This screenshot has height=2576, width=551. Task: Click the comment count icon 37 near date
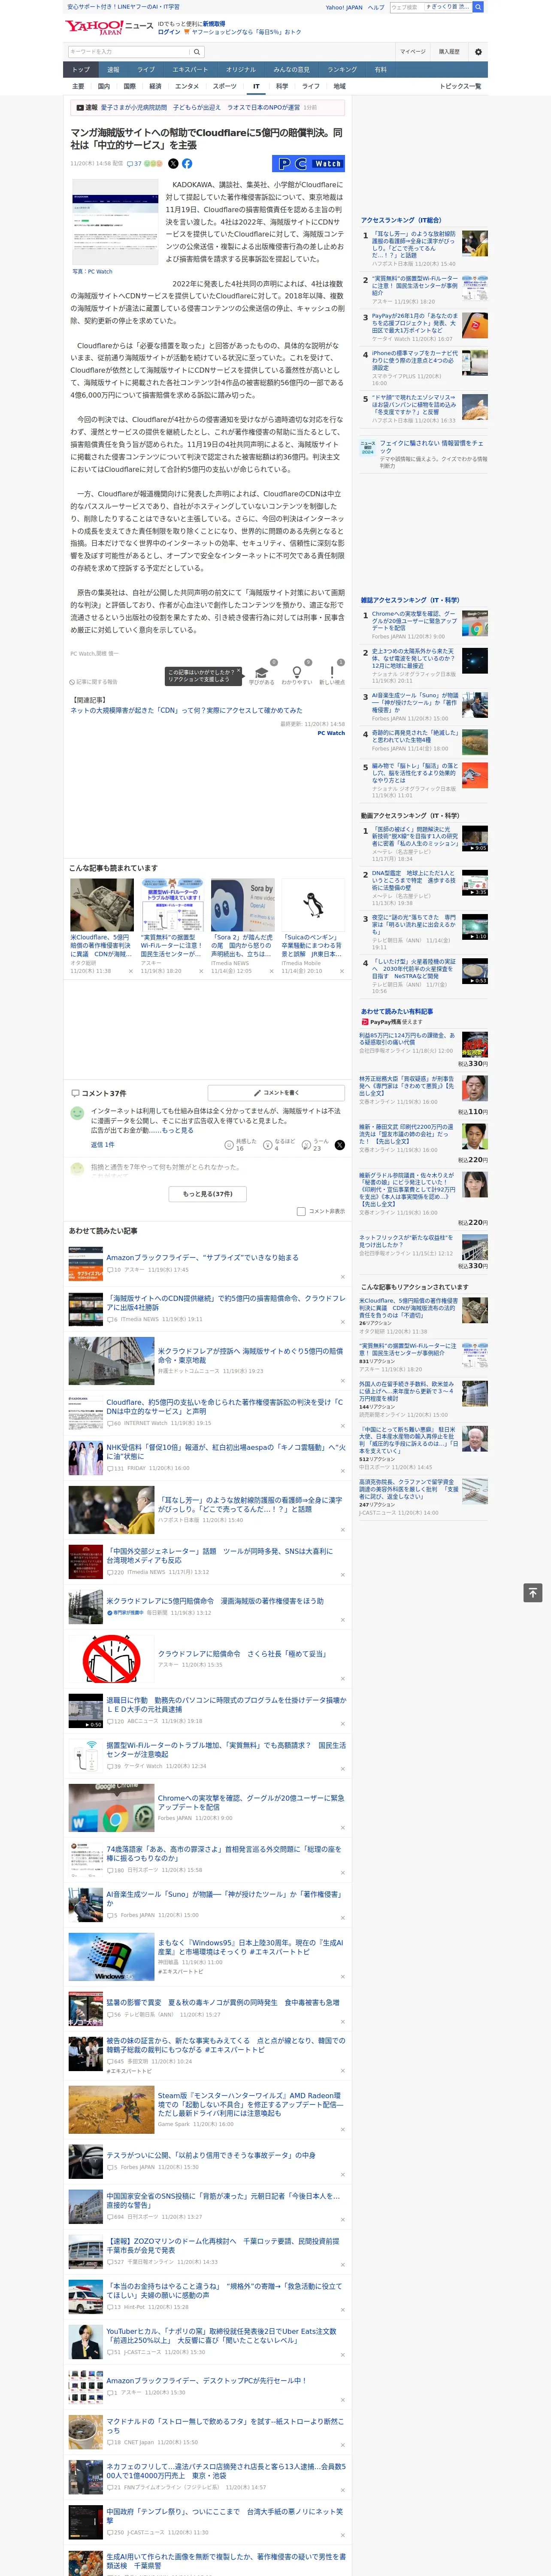[x=133, y=163]
